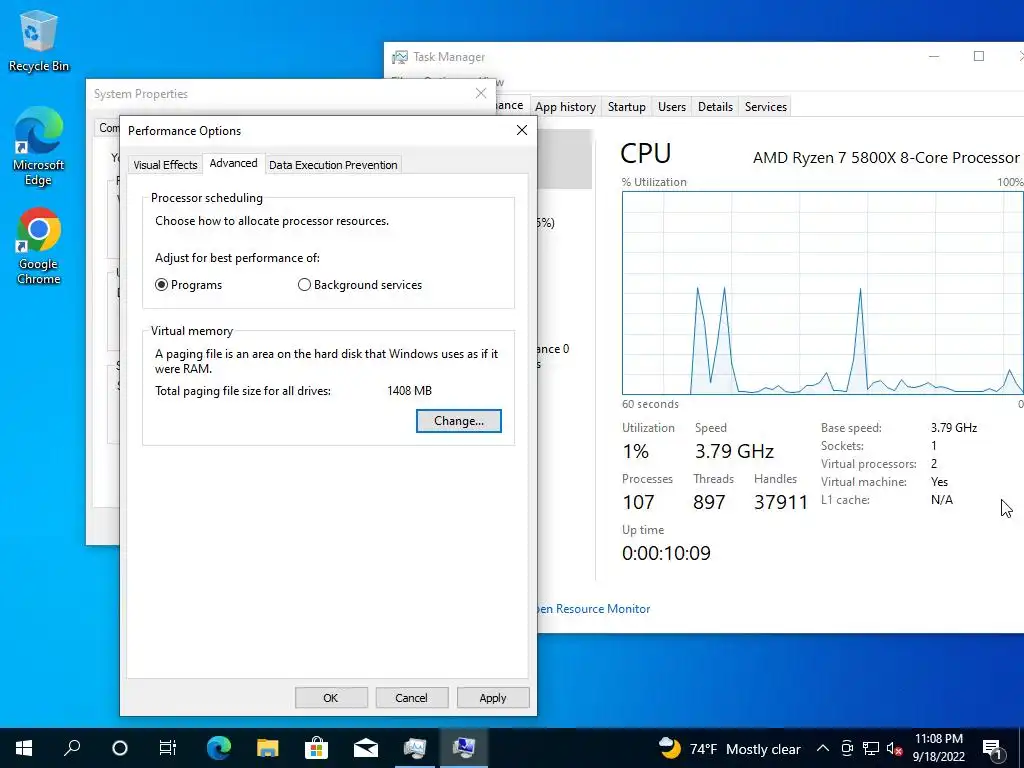Click the Virtual processors value 2
Viewport: 1024px width, 768px height.
click(934, 464)
